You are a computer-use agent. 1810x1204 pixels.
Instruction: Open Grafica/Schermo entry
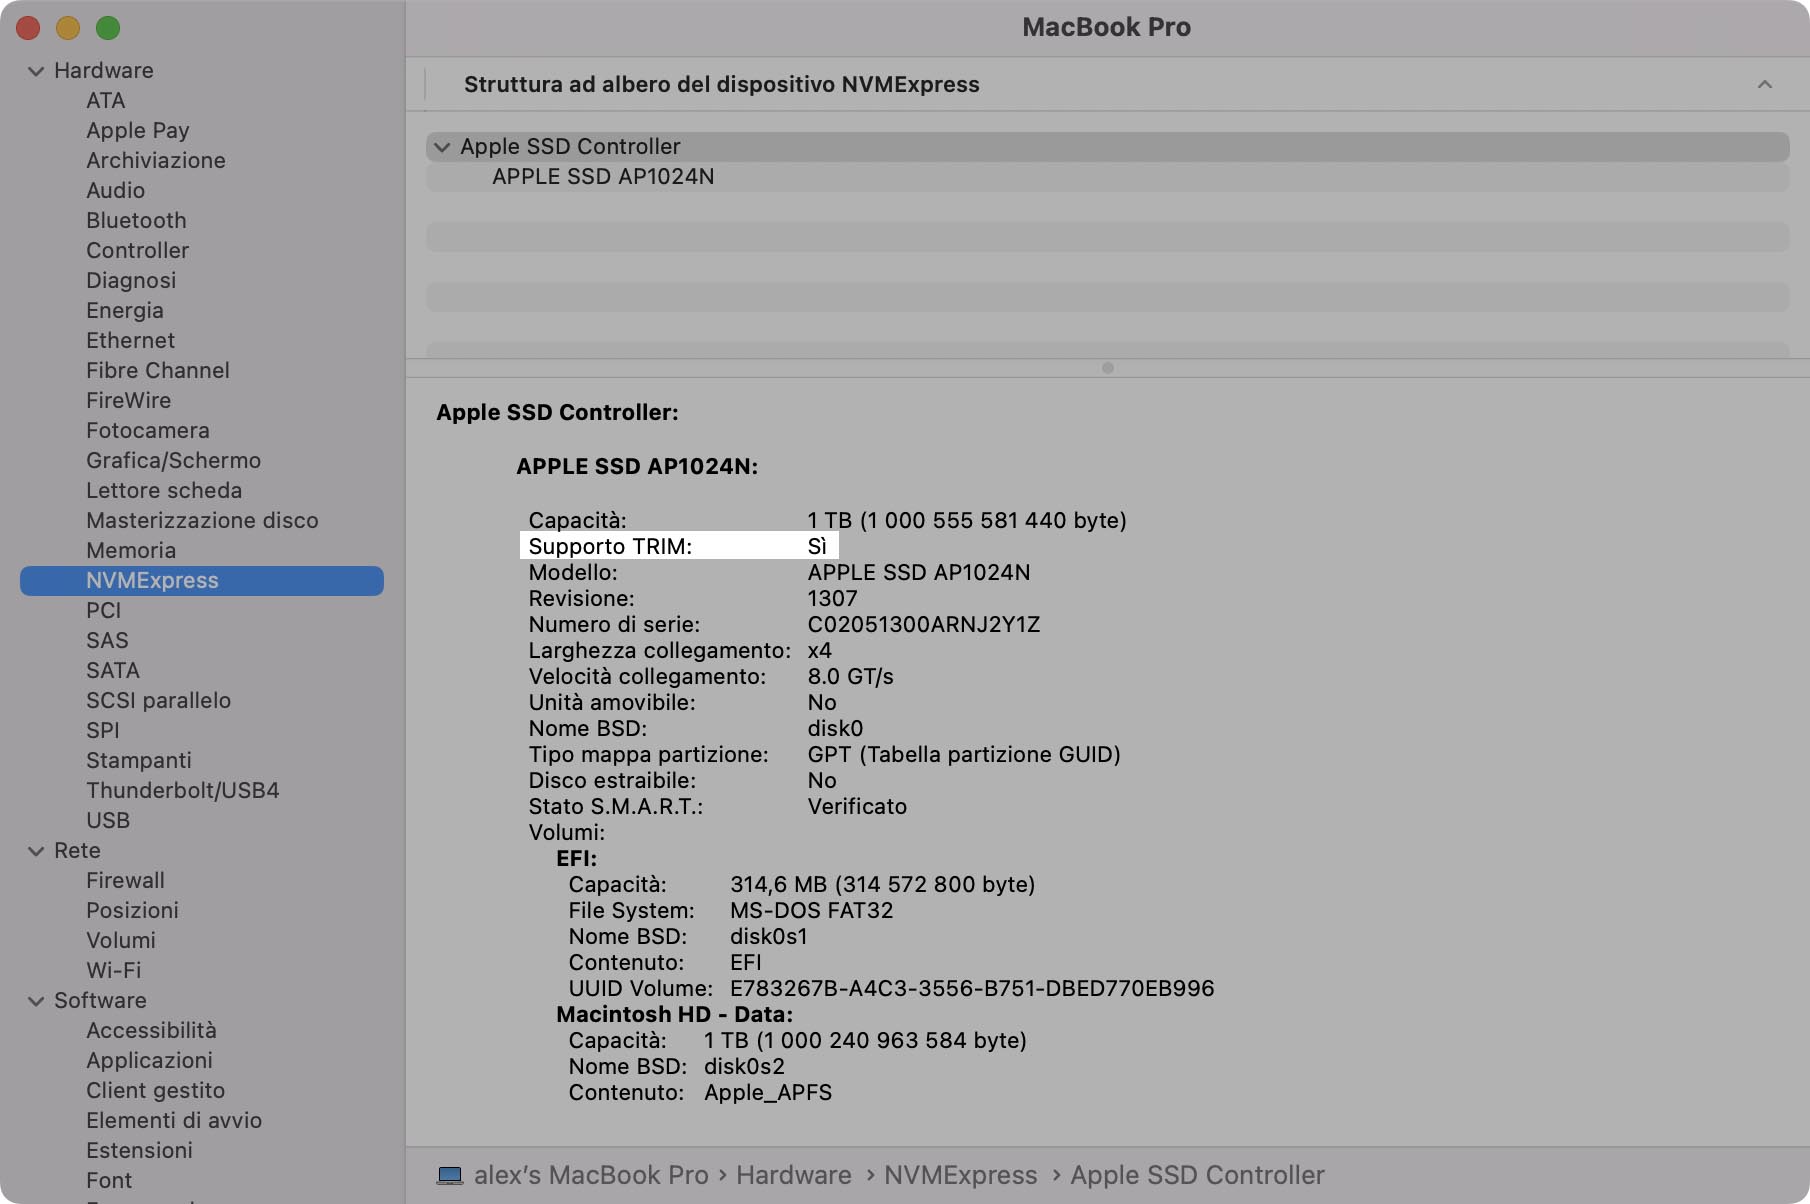tap(173, 461)
